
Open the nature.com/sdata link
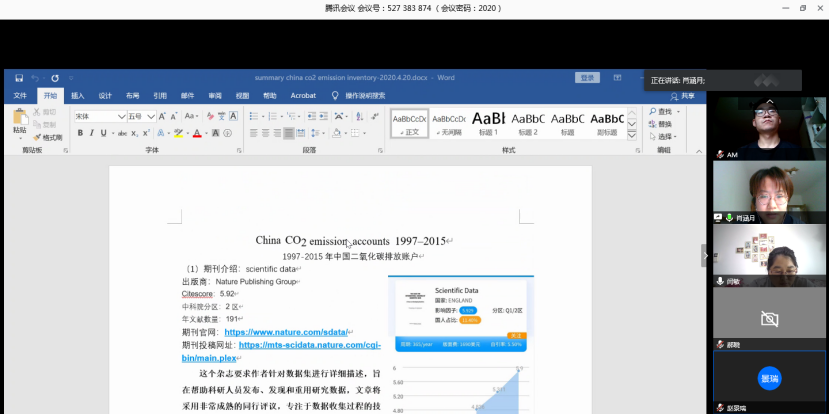(286, 332)
